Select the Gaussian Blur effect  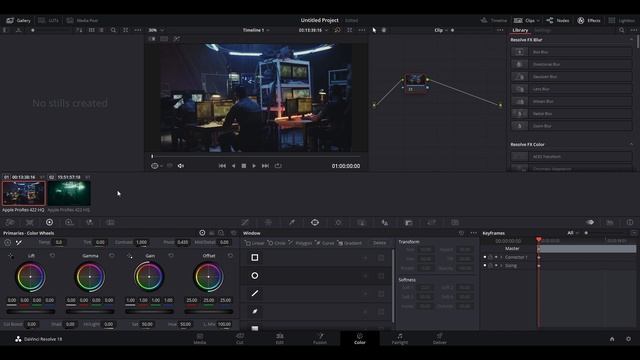click(571, 76)
